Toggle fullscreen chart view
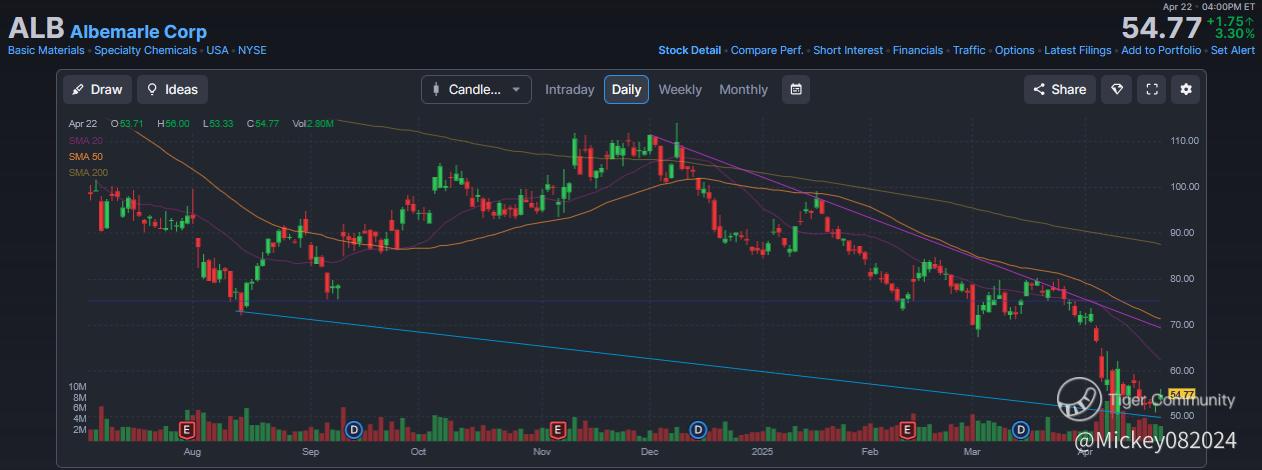The width and height of the screenshot is (1262, 470). (1152, 89)
